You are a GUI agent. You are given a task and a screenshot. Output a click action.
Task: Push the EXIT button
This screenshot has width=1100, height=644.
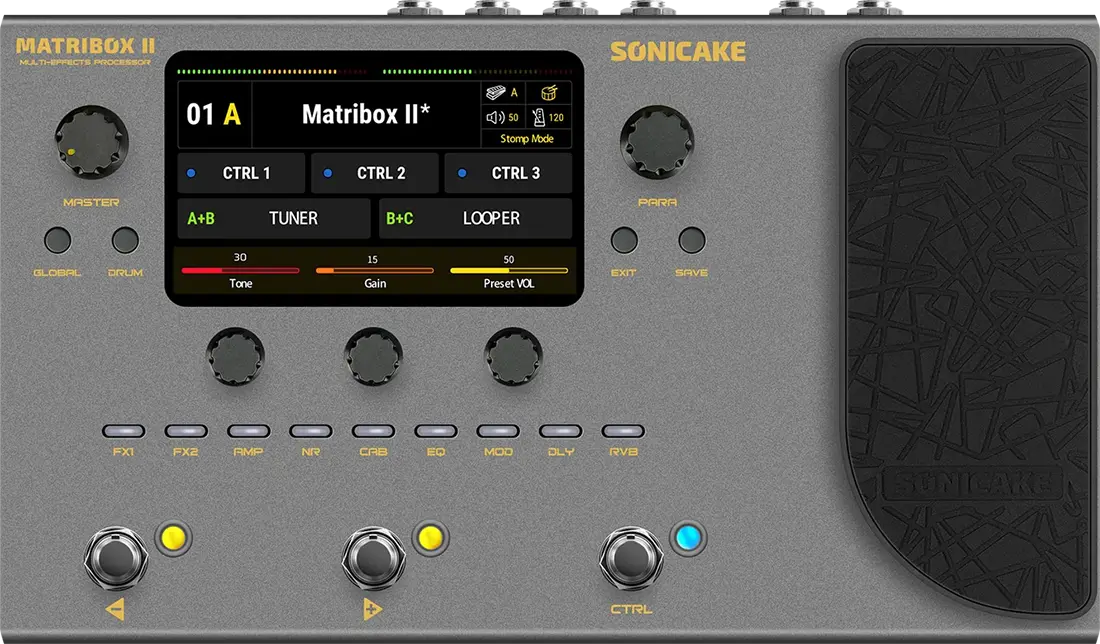coord(624,240)
